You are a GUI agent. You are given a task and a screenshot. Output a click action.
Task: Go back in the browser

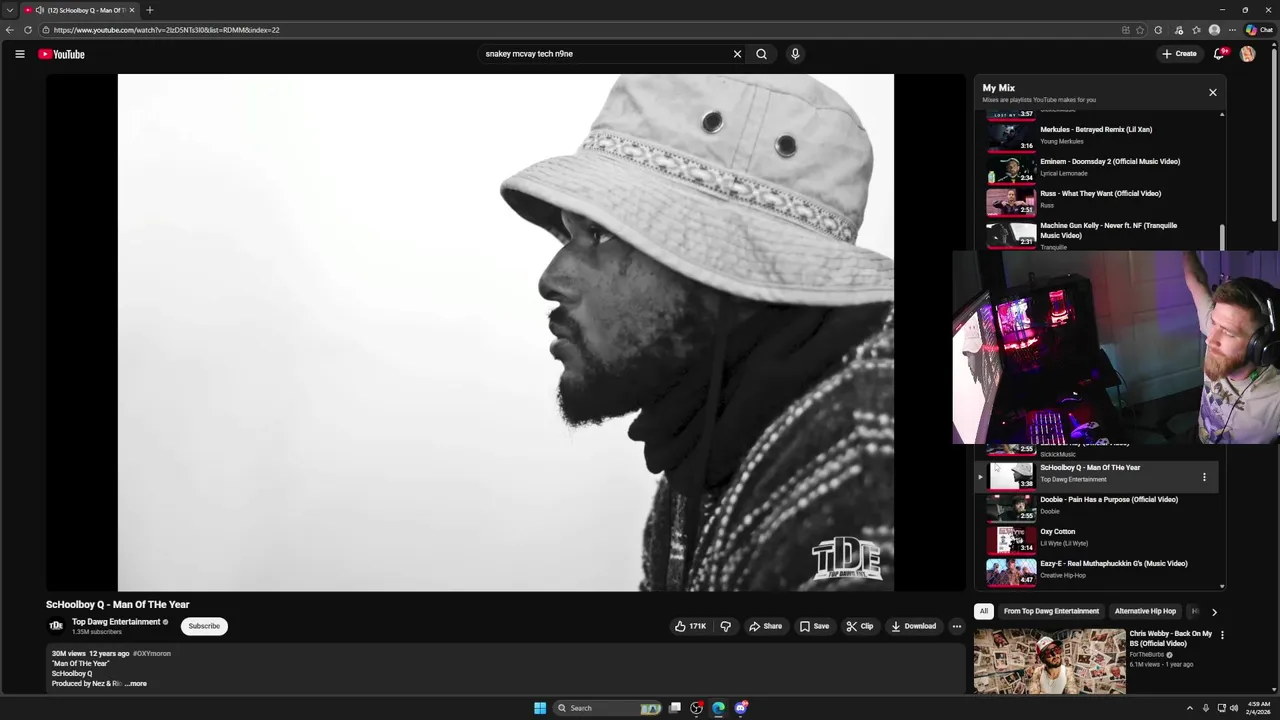(x=10, y=30)
